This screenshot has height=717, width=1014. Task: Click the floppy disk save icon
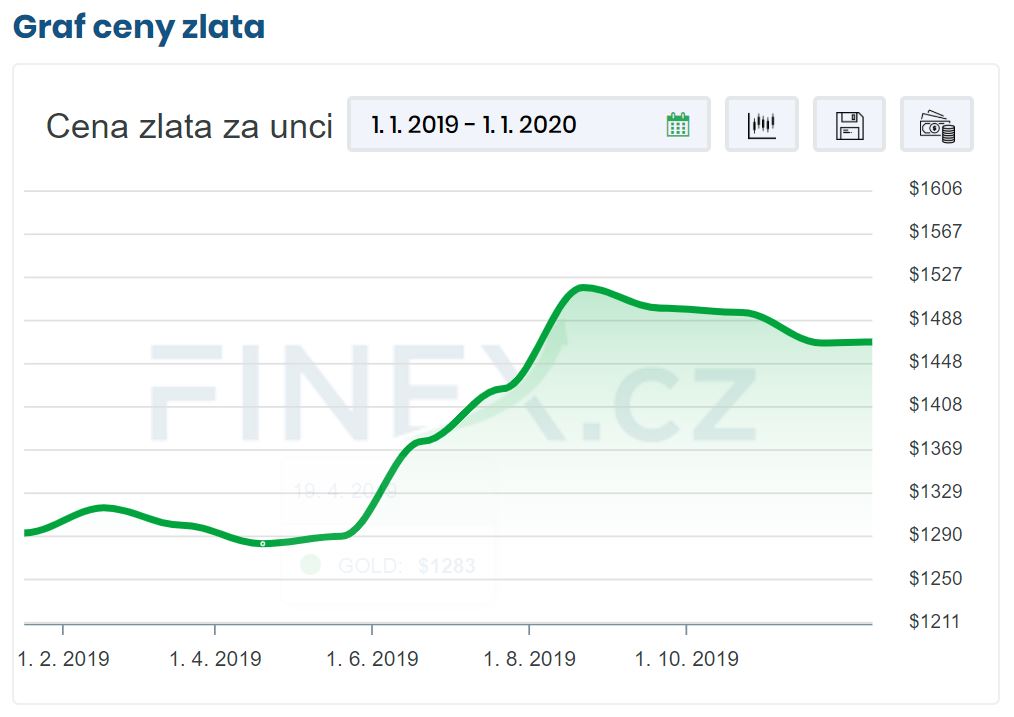pos(849,125)
